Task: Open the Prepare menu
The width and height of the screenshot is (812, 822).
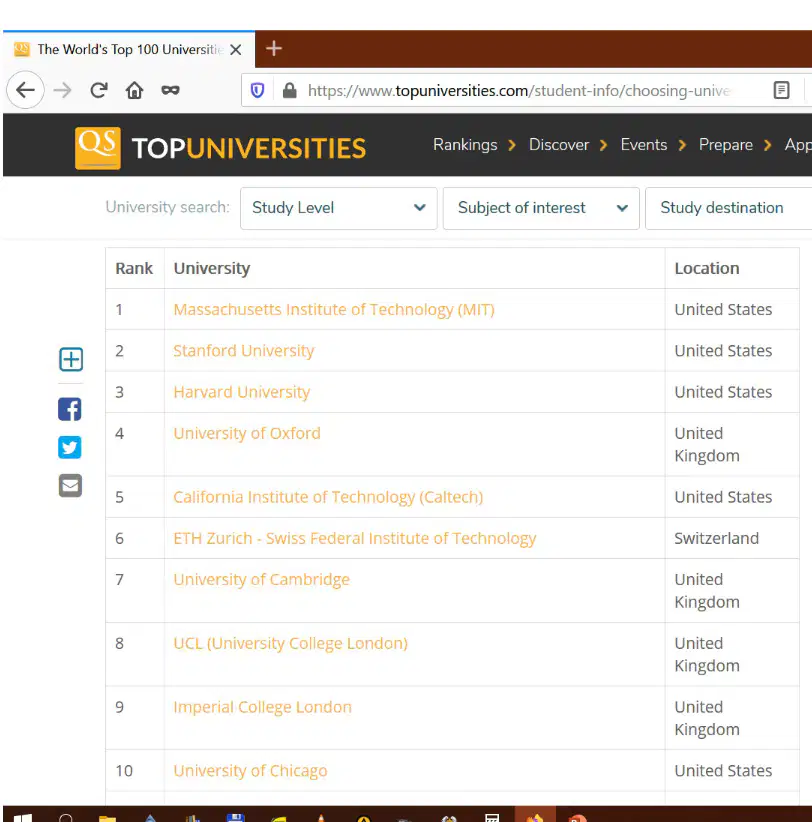Action: point(726,145)
